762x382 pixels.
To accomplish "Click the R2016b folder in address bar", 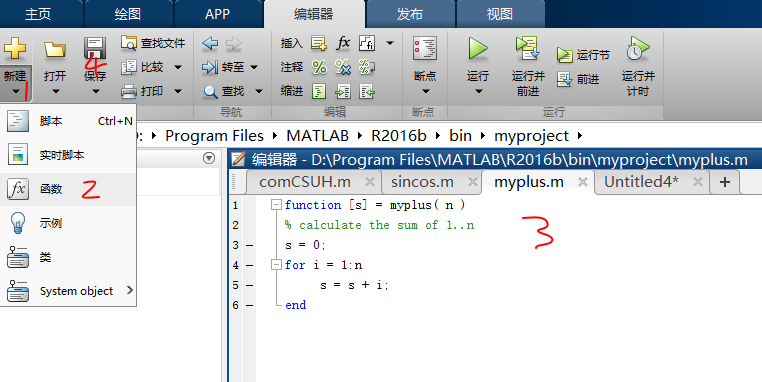I will click(x=398, y=136).
